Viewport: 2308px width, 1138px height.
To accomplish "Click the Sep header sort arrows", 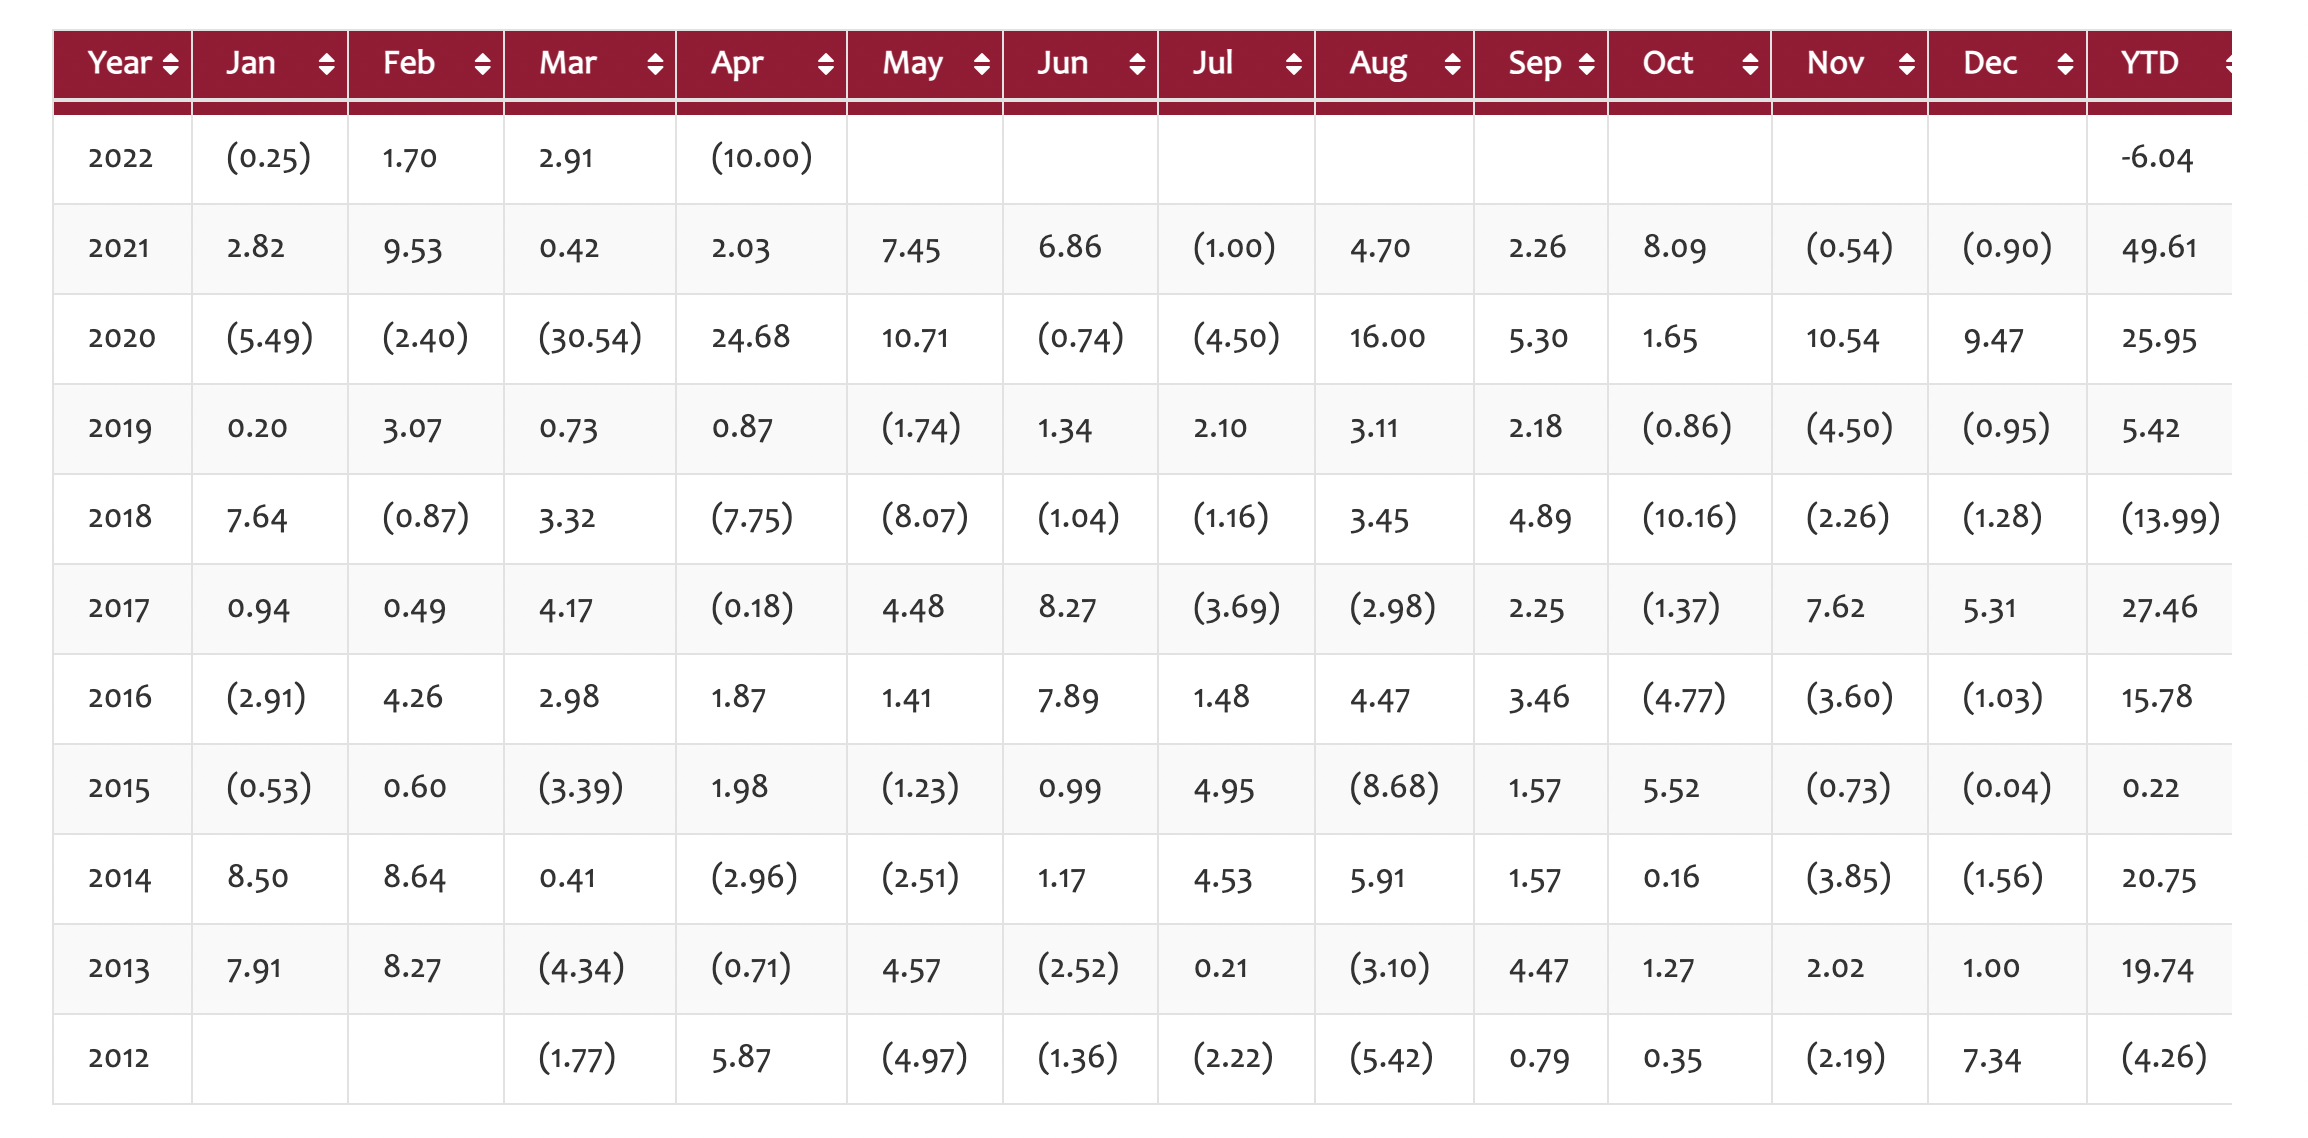I will click(x=1586, y=64).
